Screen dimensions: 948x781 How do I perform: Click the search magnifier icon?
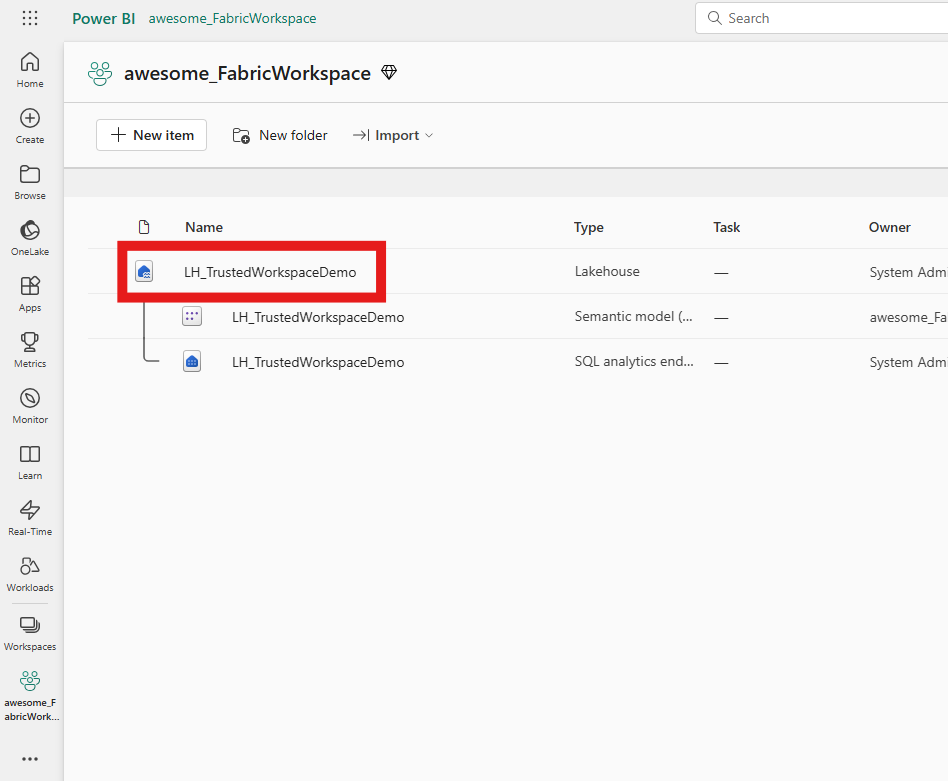tap(715, 18)
